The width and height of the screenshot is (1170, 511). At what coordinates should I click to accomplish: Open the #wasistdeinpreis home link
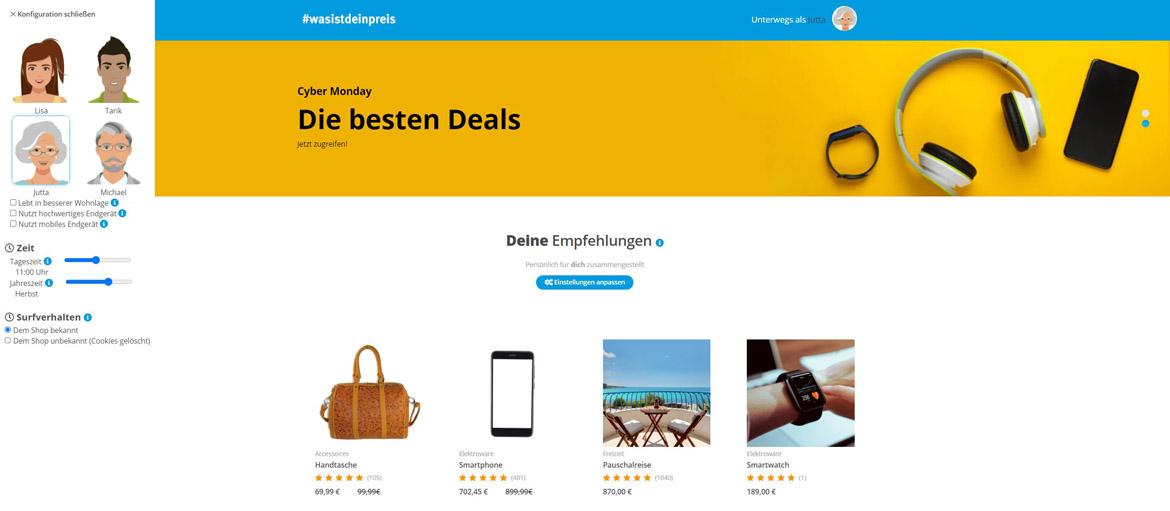pyautogui.click(x=349, y=19)
